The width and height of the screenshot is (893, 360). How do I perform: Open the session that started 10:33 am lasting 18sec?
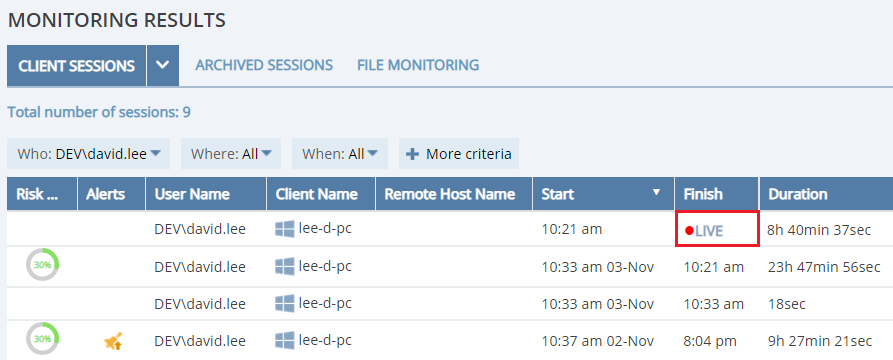coord(450,304)
